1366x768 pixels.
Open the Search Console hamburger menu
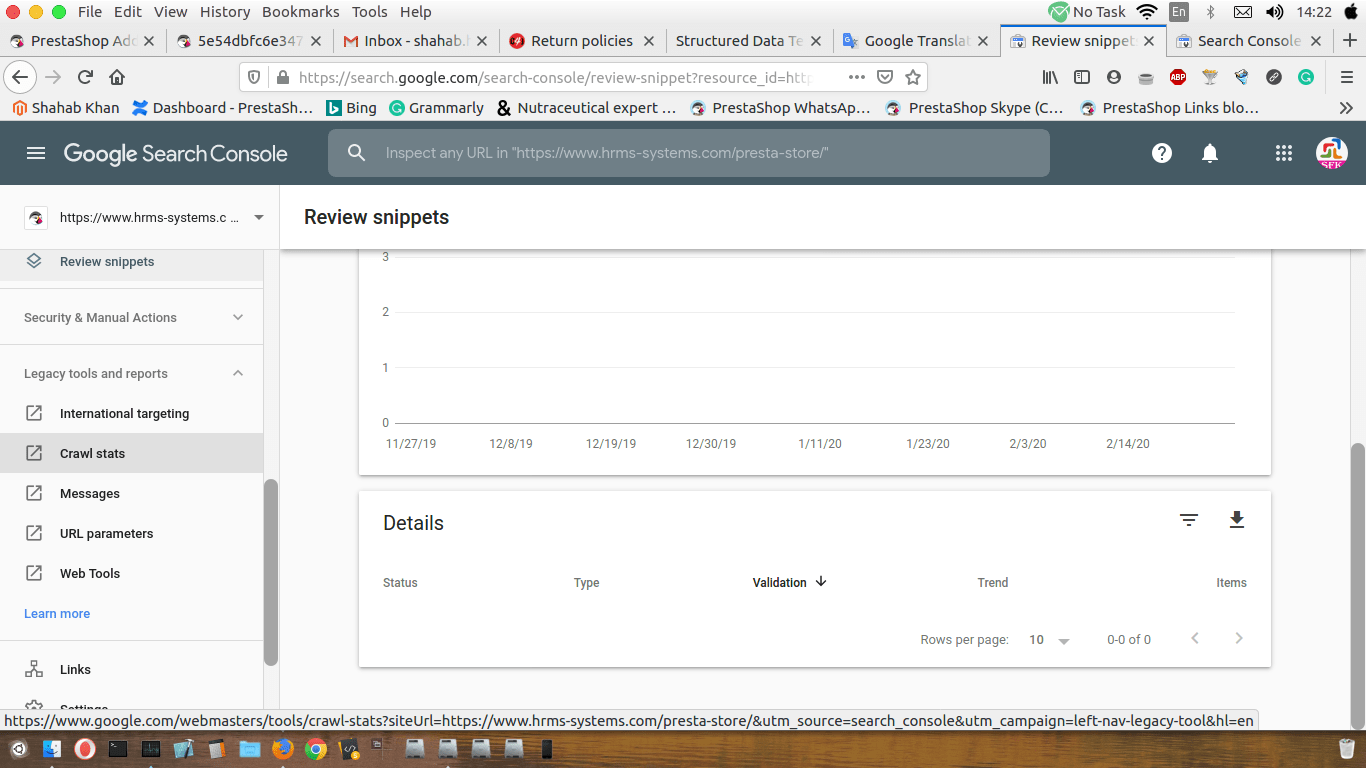tap(36, 153)
